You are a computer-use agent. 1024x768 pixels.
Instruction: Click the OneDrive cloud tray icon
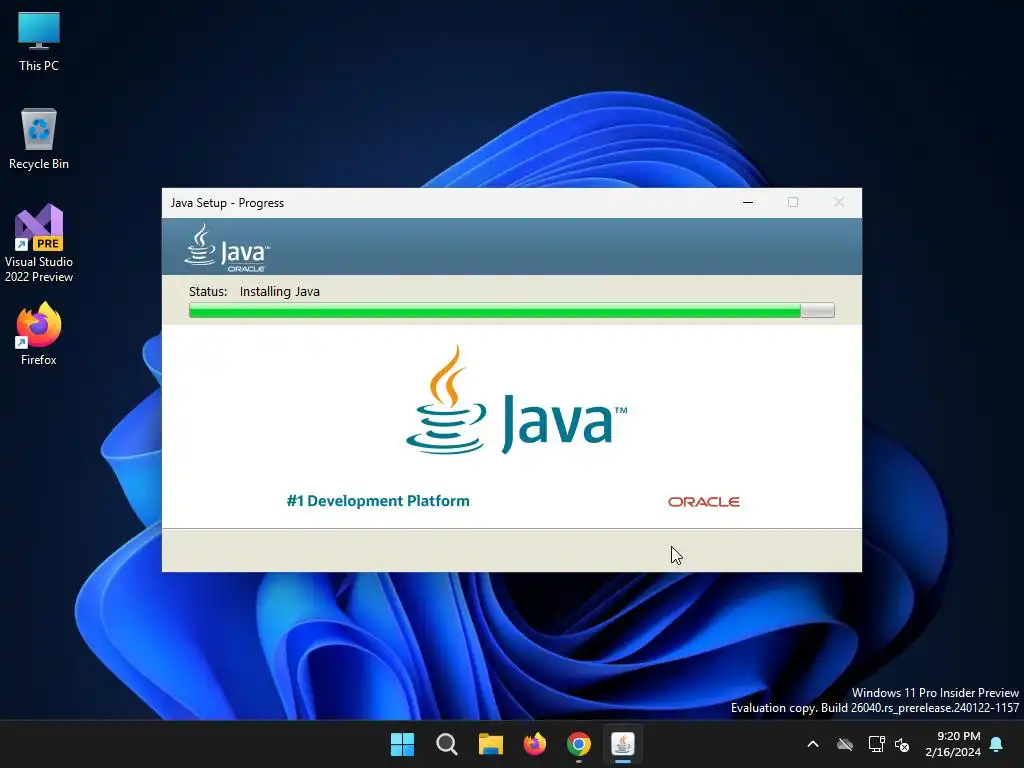pyautogui.click(x=845, y=744)
